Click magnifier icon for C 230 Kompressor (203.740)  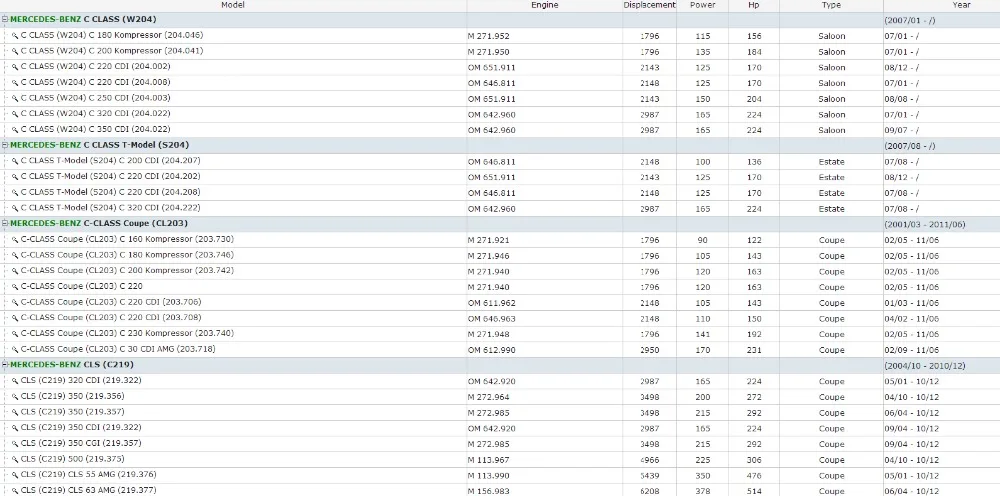pos(15,334)
